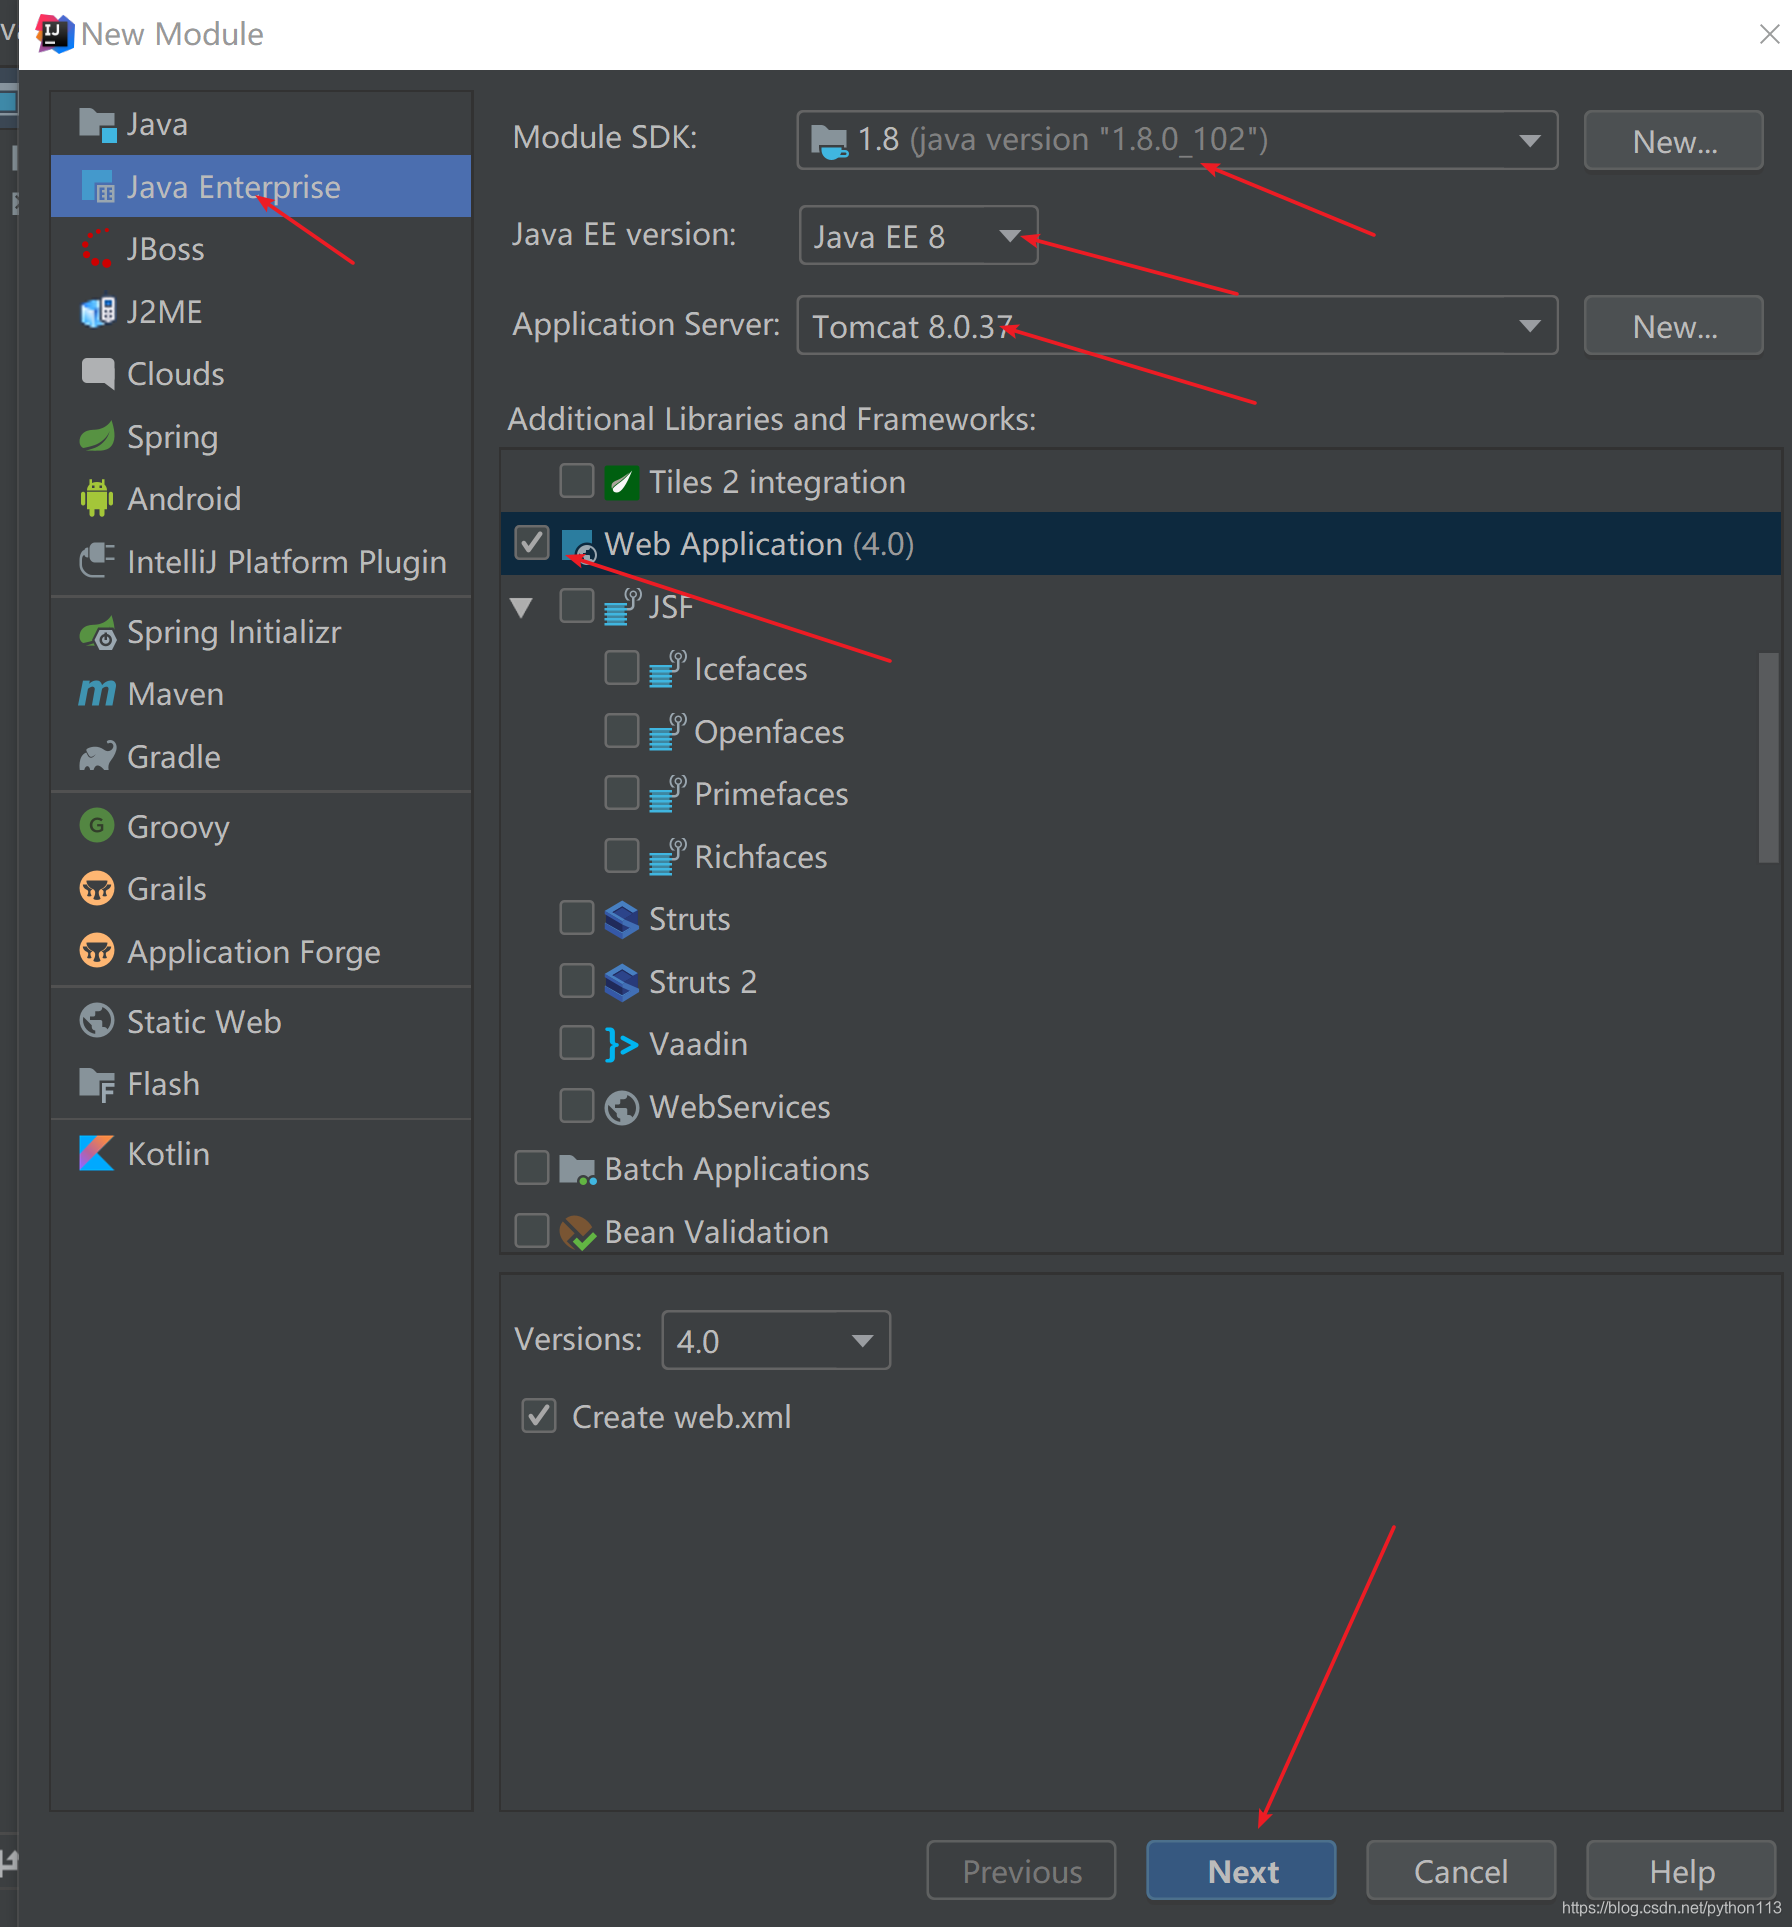Click the Application Forge icon
The width and height of the screenshot is (1792, 1927).
click(x=97, y=951)
